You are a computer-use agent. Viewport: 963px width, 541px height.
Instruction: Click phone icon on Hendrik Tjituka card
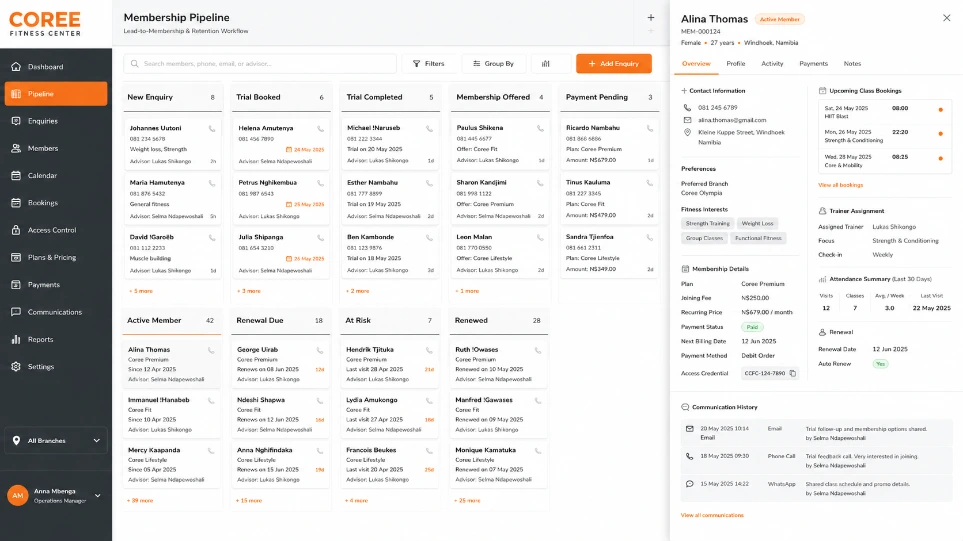429,351
